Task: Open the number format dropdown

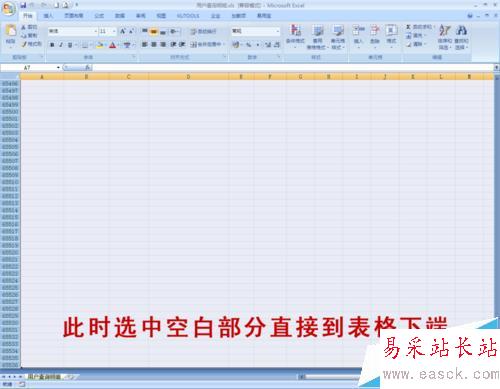Action: click(x=278, y=31)
